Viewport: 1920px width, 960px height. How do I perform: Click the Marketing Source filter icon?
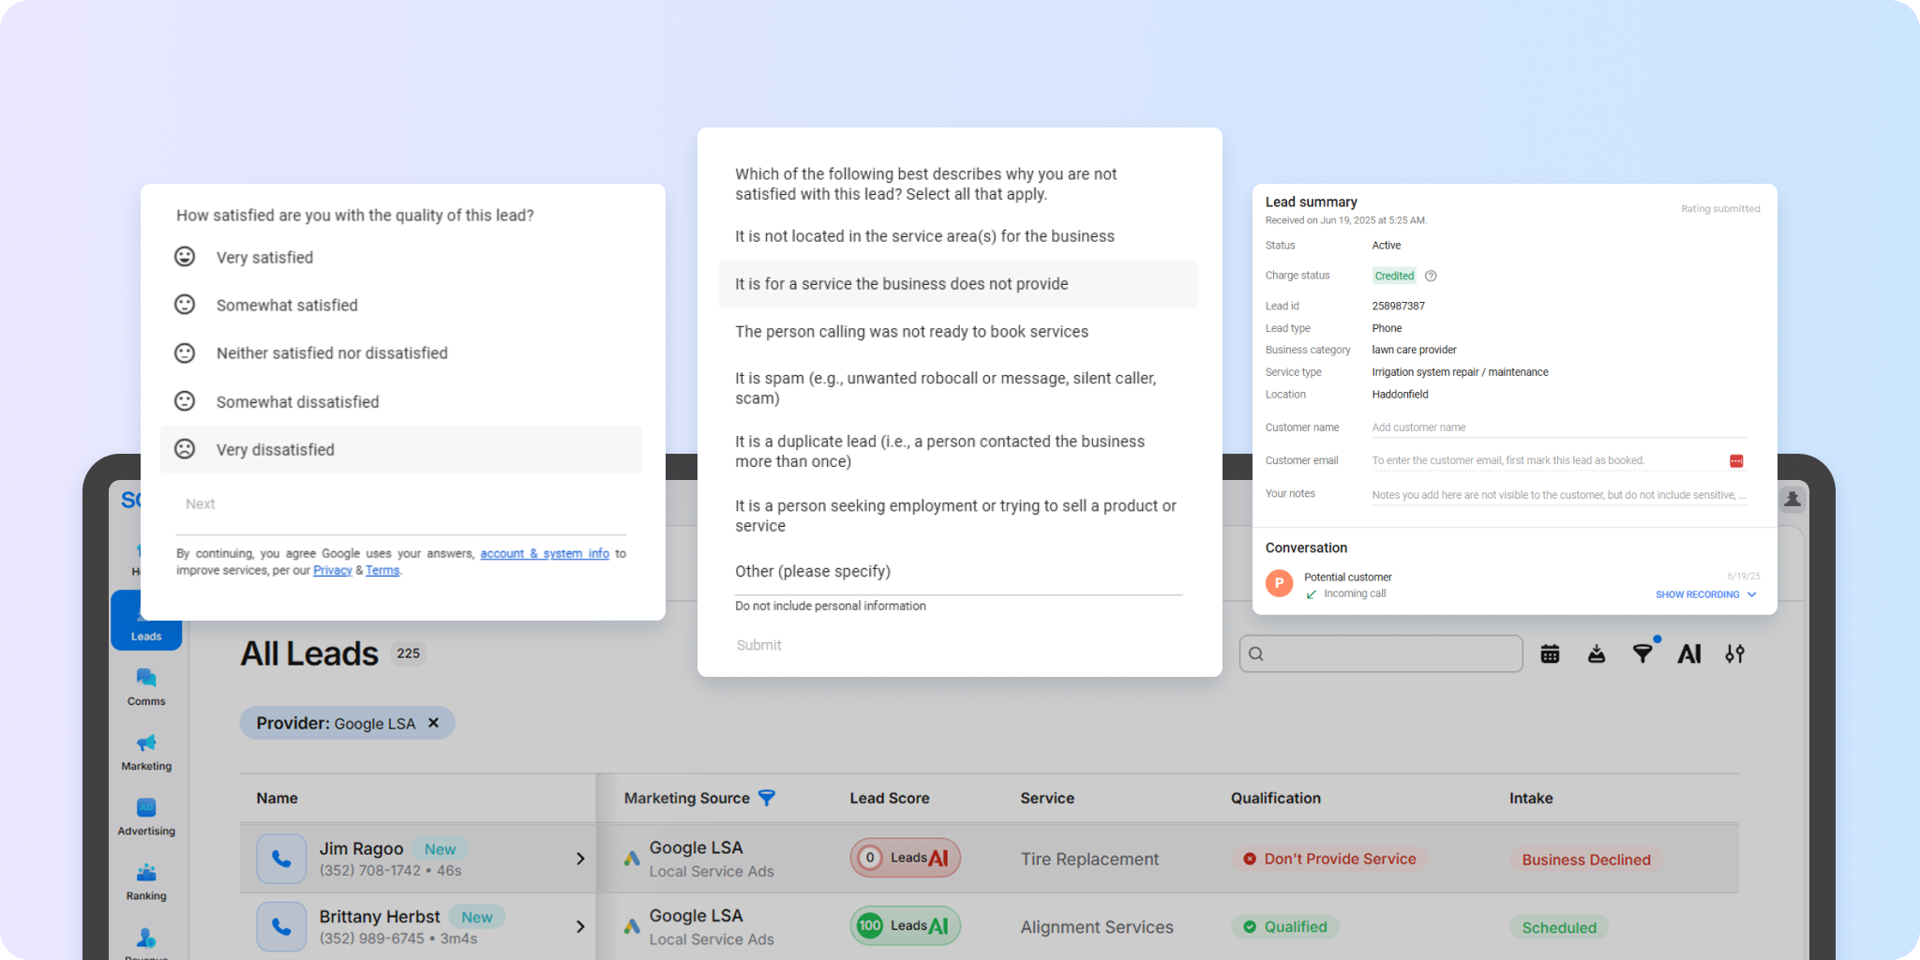coord(767,798)
